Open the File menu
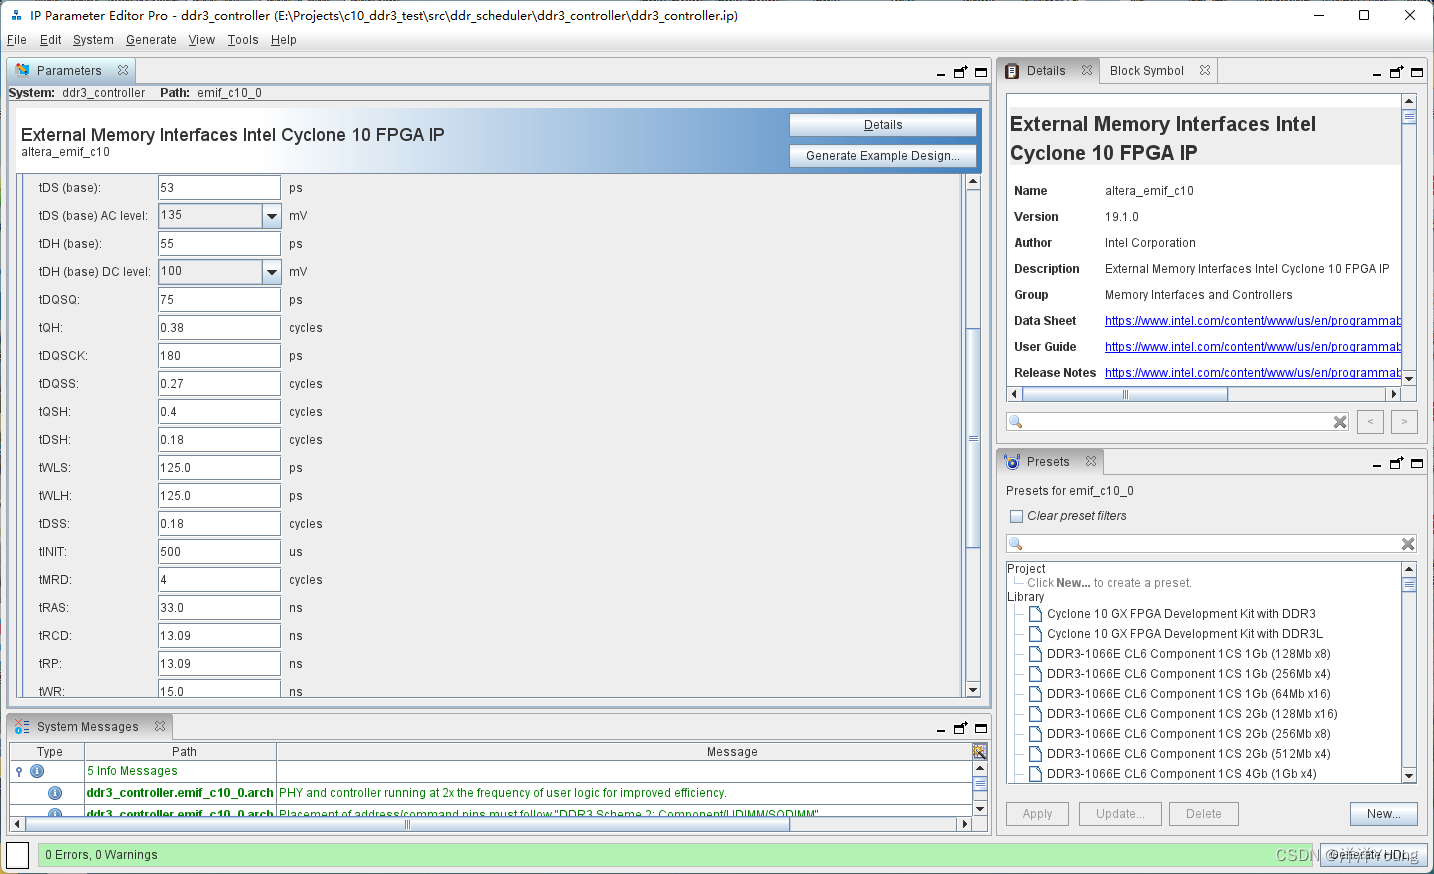 (x=17, y=40)
